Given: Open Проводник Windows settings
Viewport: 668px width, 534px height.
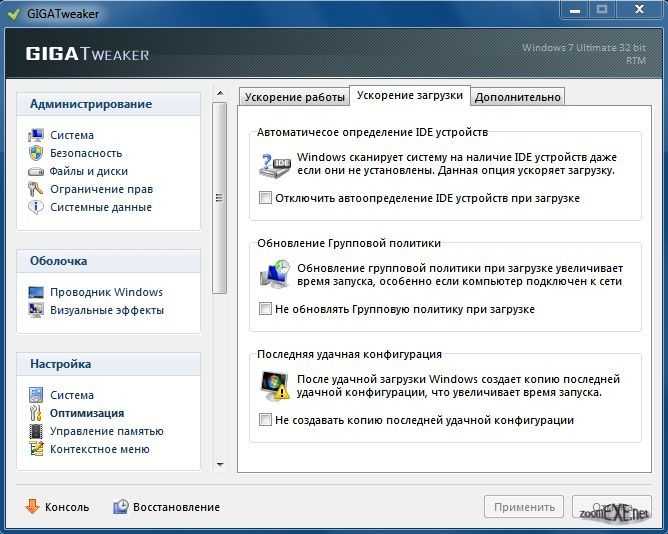Looking at the screenshot, I should pyautogui.click(x=107, y=292).
